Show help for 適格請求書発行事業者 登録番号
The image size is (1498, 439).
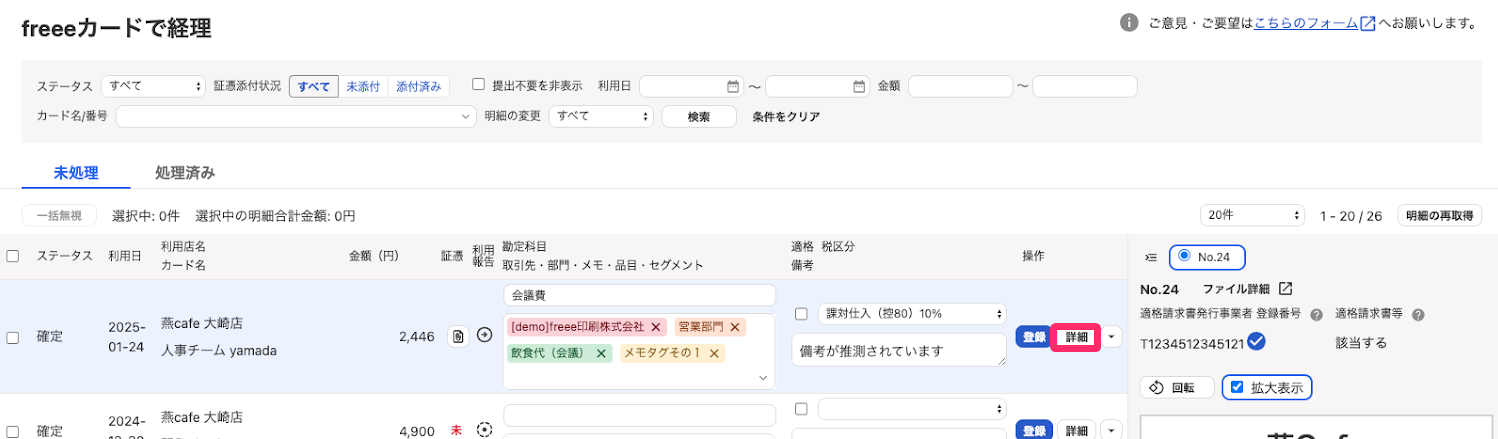pyautogui.click(x=1317, y=315)
